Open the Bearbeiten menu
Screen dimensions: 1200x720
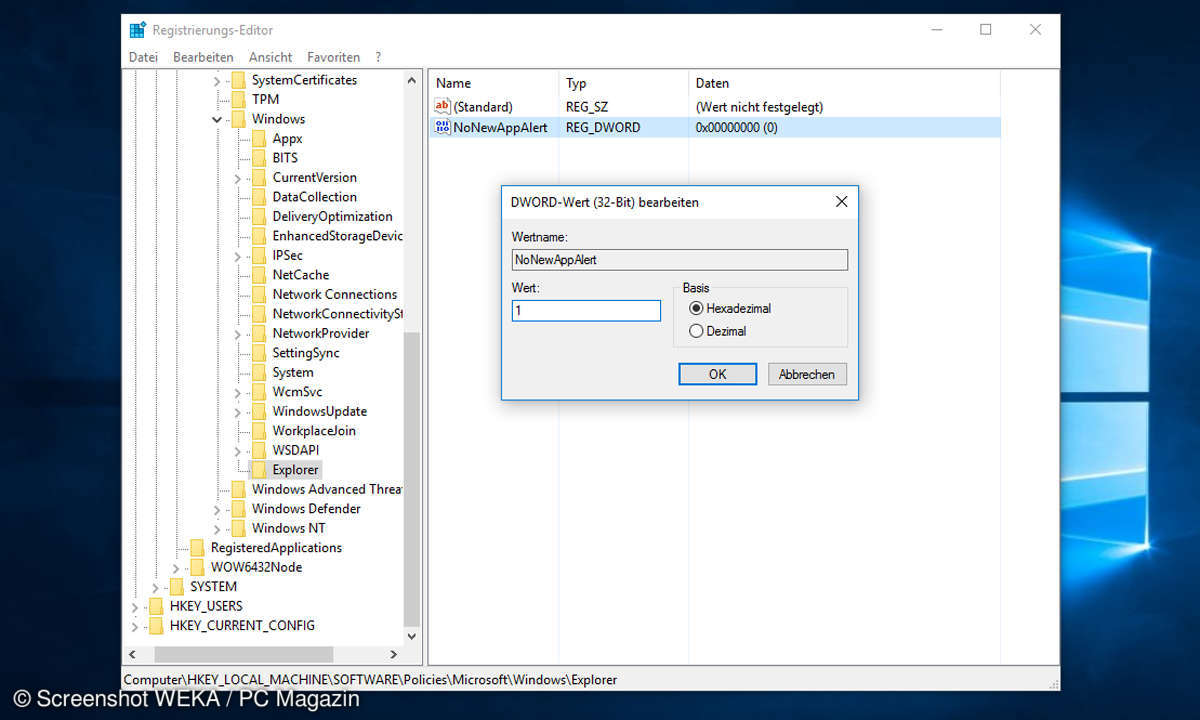[203, 57]
